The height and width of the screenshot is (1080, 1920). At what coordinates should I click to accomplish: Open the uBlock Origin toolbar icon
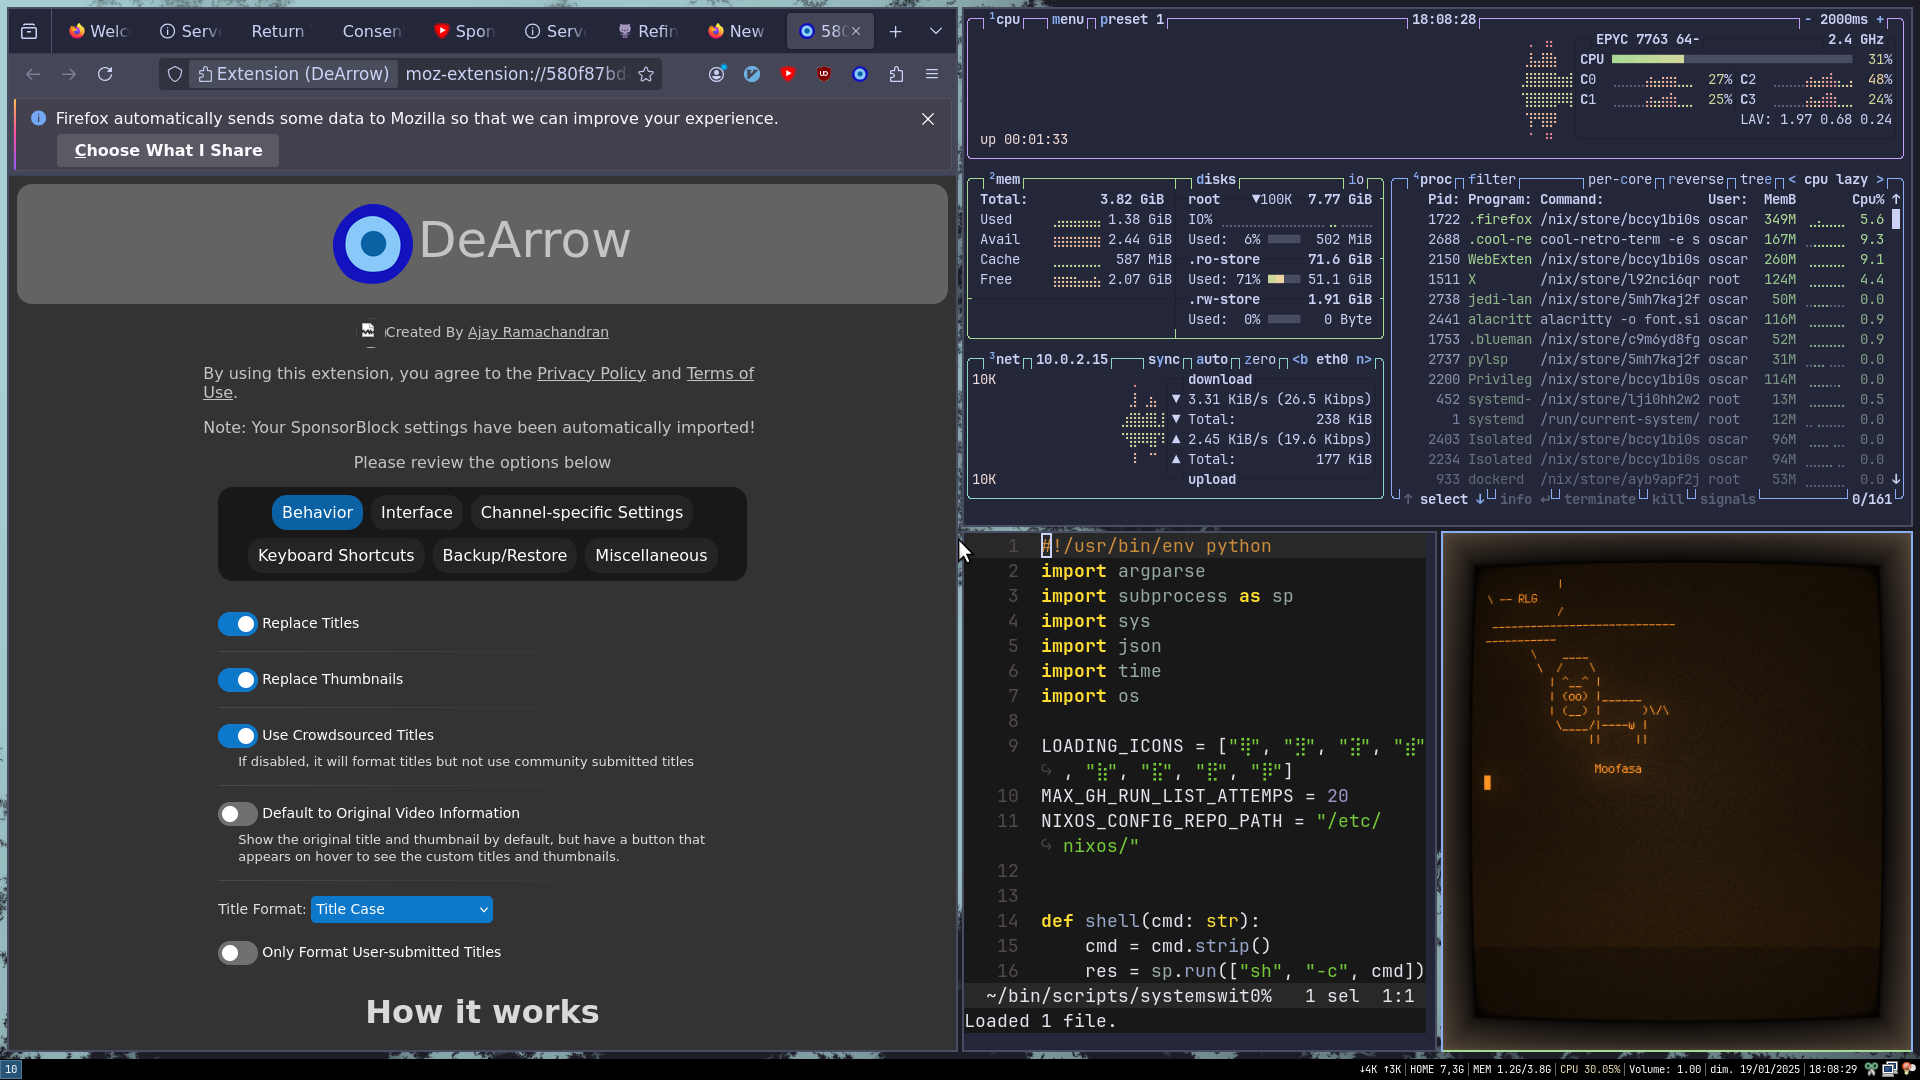824,74
